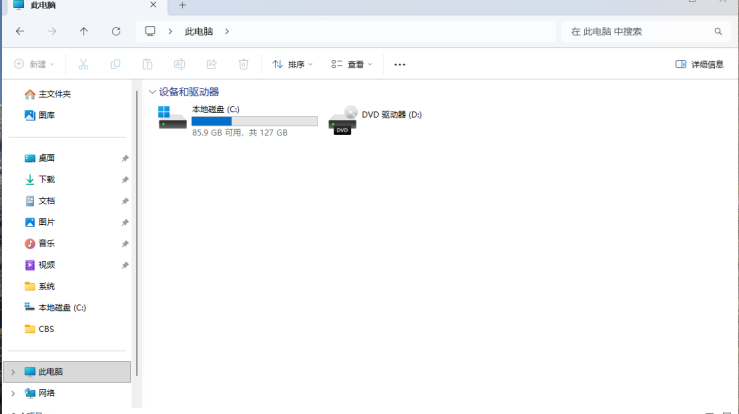This screenshot has width=739, height=414.
Task: Click 此电脑 breadcrumb in address bar
Action: 199,32
